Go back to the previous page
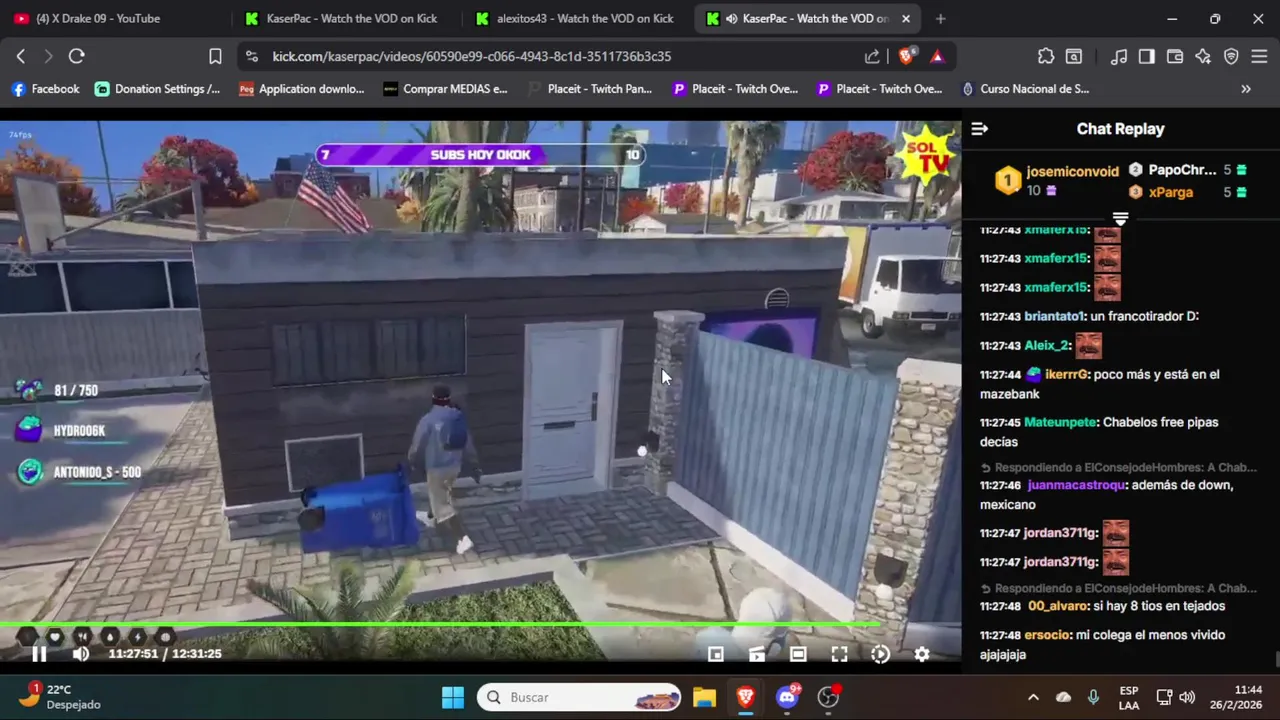Image resolution: width=1280 pixels, height=720 pixels. [x=21, y=57]
